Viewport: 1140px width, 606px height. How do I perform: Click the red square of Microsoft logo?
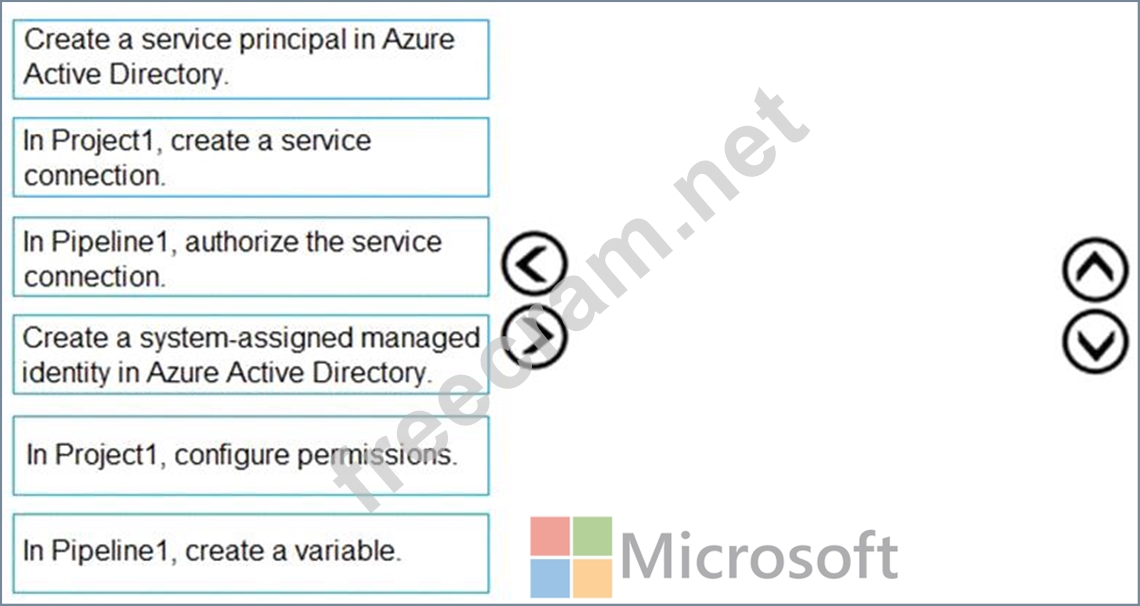pos(549,536)
